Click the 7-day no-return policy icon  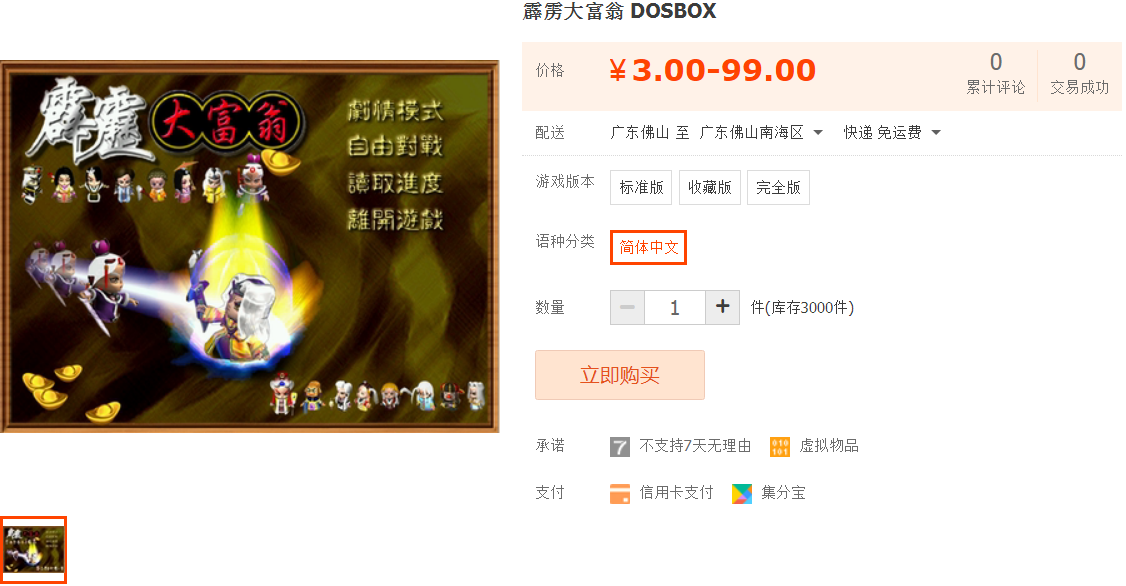[x=620, y=447]
